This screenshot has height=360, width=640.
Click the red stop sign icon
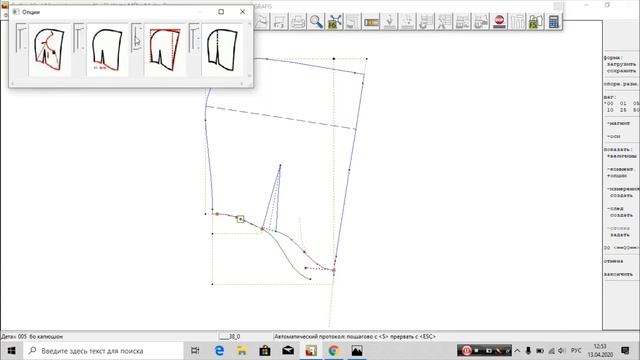499,21
